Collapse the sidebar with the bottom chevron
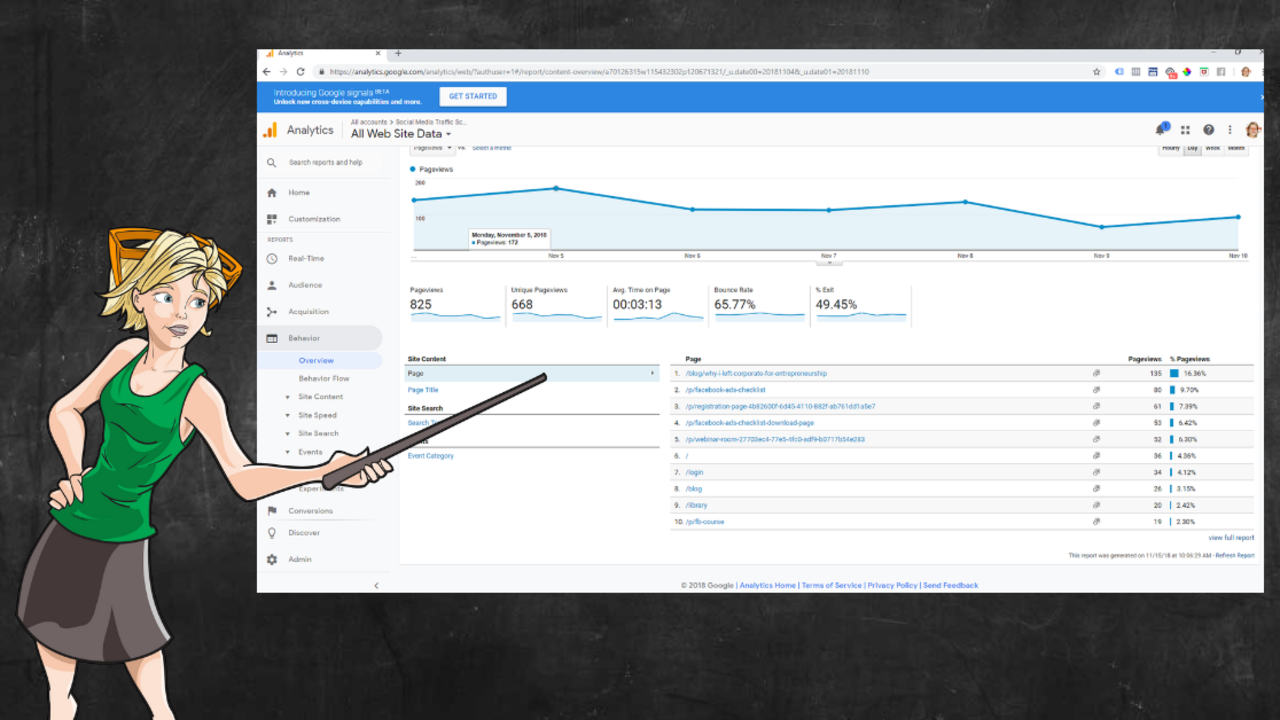 tap(376, 585)
